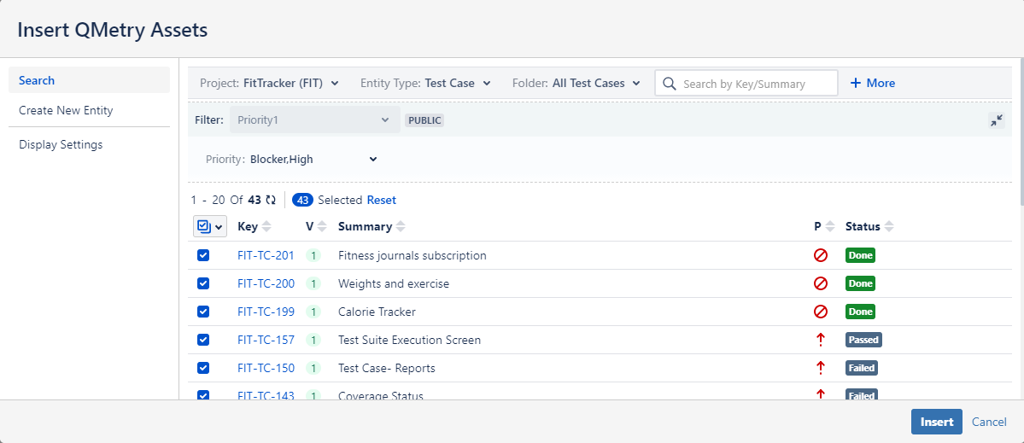Open the Project FitTracker dropdown
Screen dimensions: 1024x443
click(x=269, y=83)
